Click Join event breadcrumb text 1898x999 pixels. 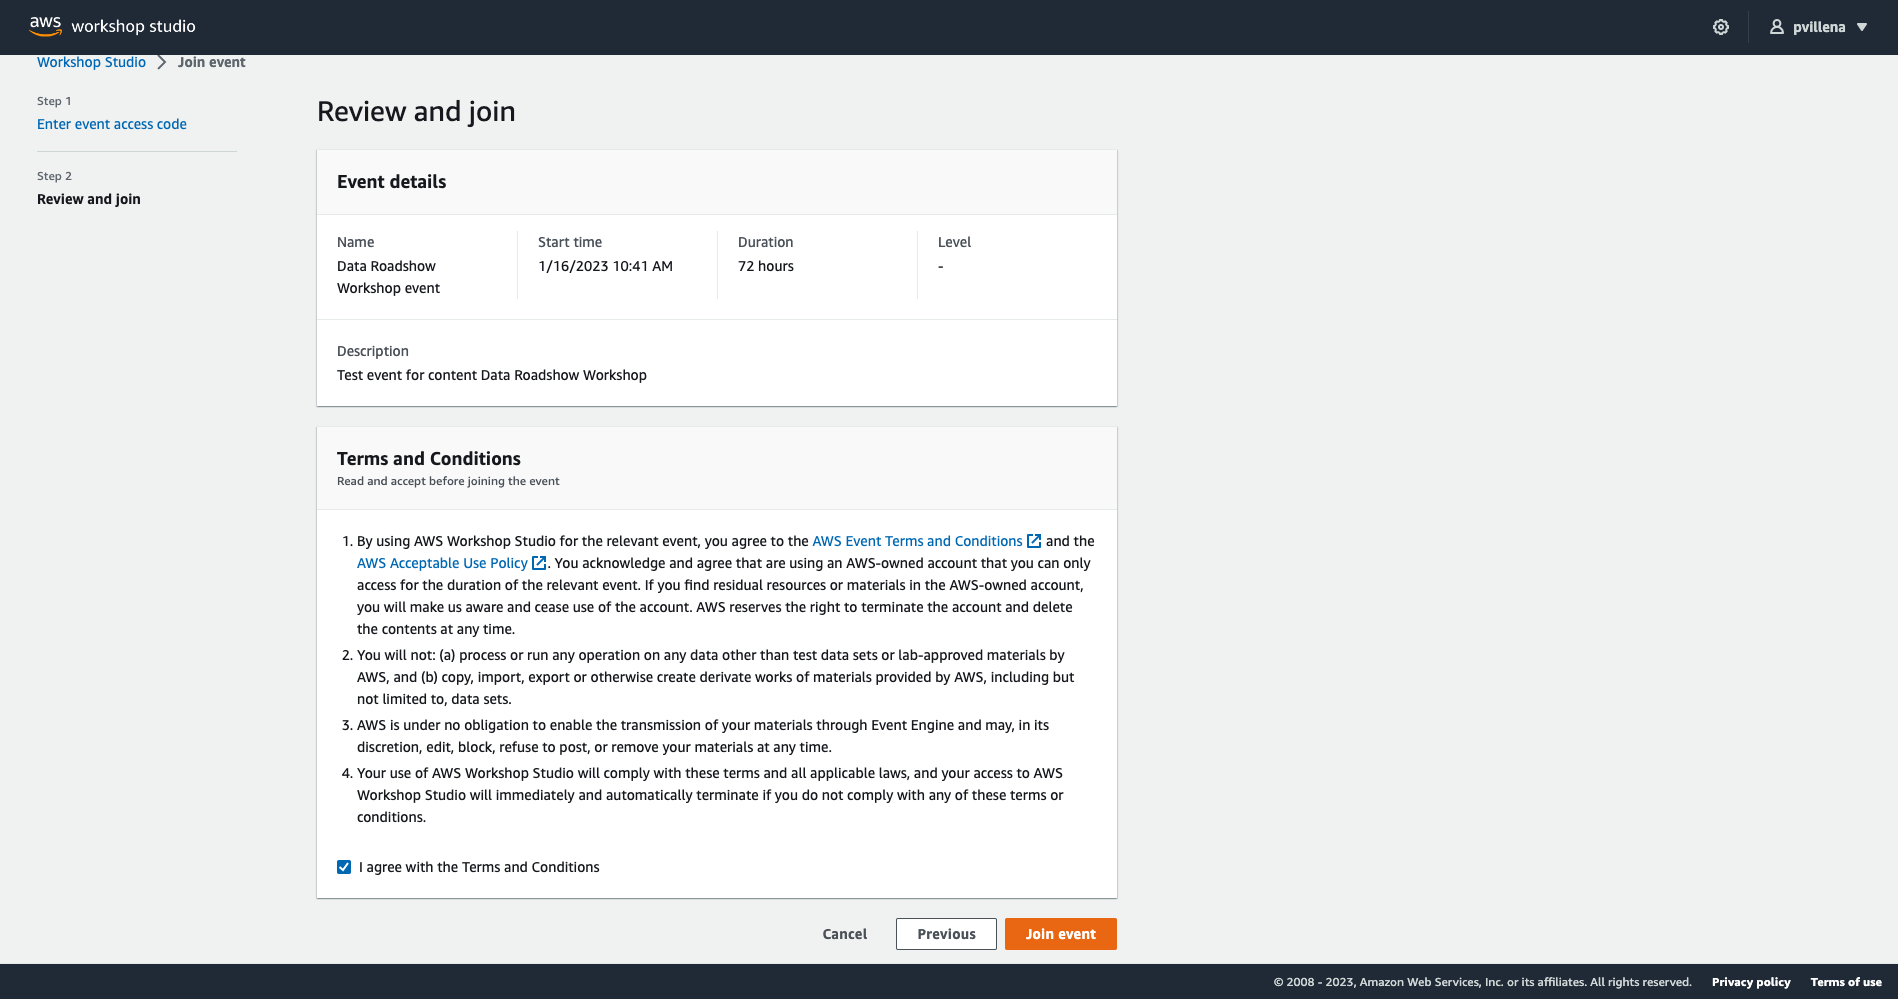pos(212,62)
